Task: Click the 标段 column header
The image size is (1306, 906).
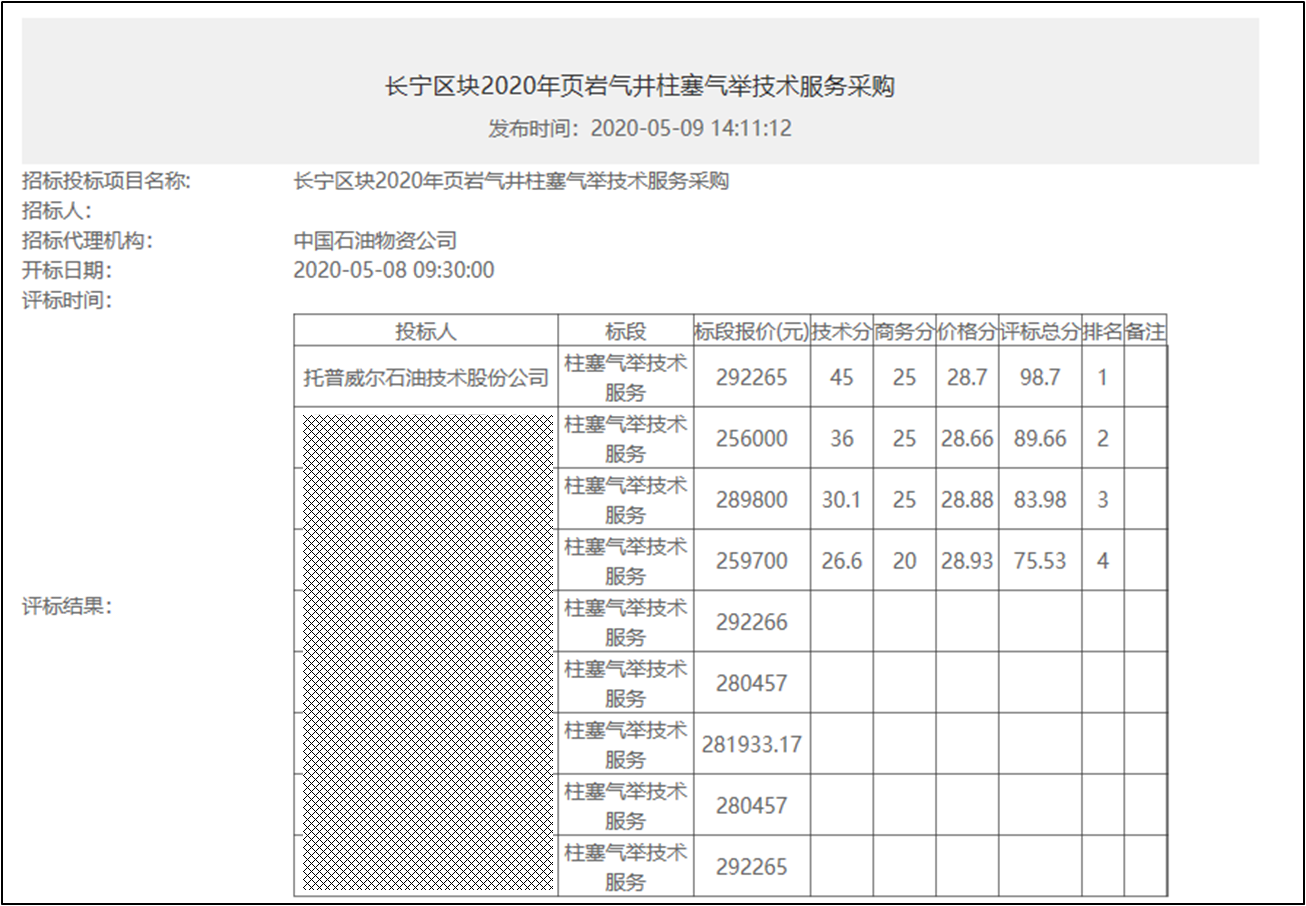Action: pos(625,332)
